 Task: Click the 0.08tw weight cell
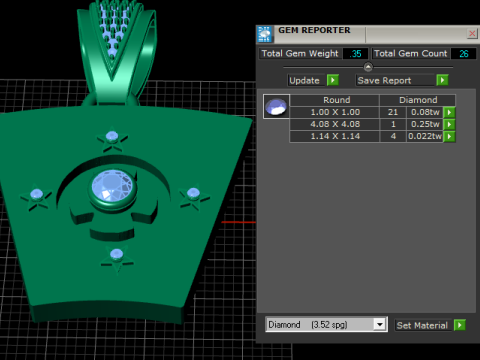click(425, 112)
